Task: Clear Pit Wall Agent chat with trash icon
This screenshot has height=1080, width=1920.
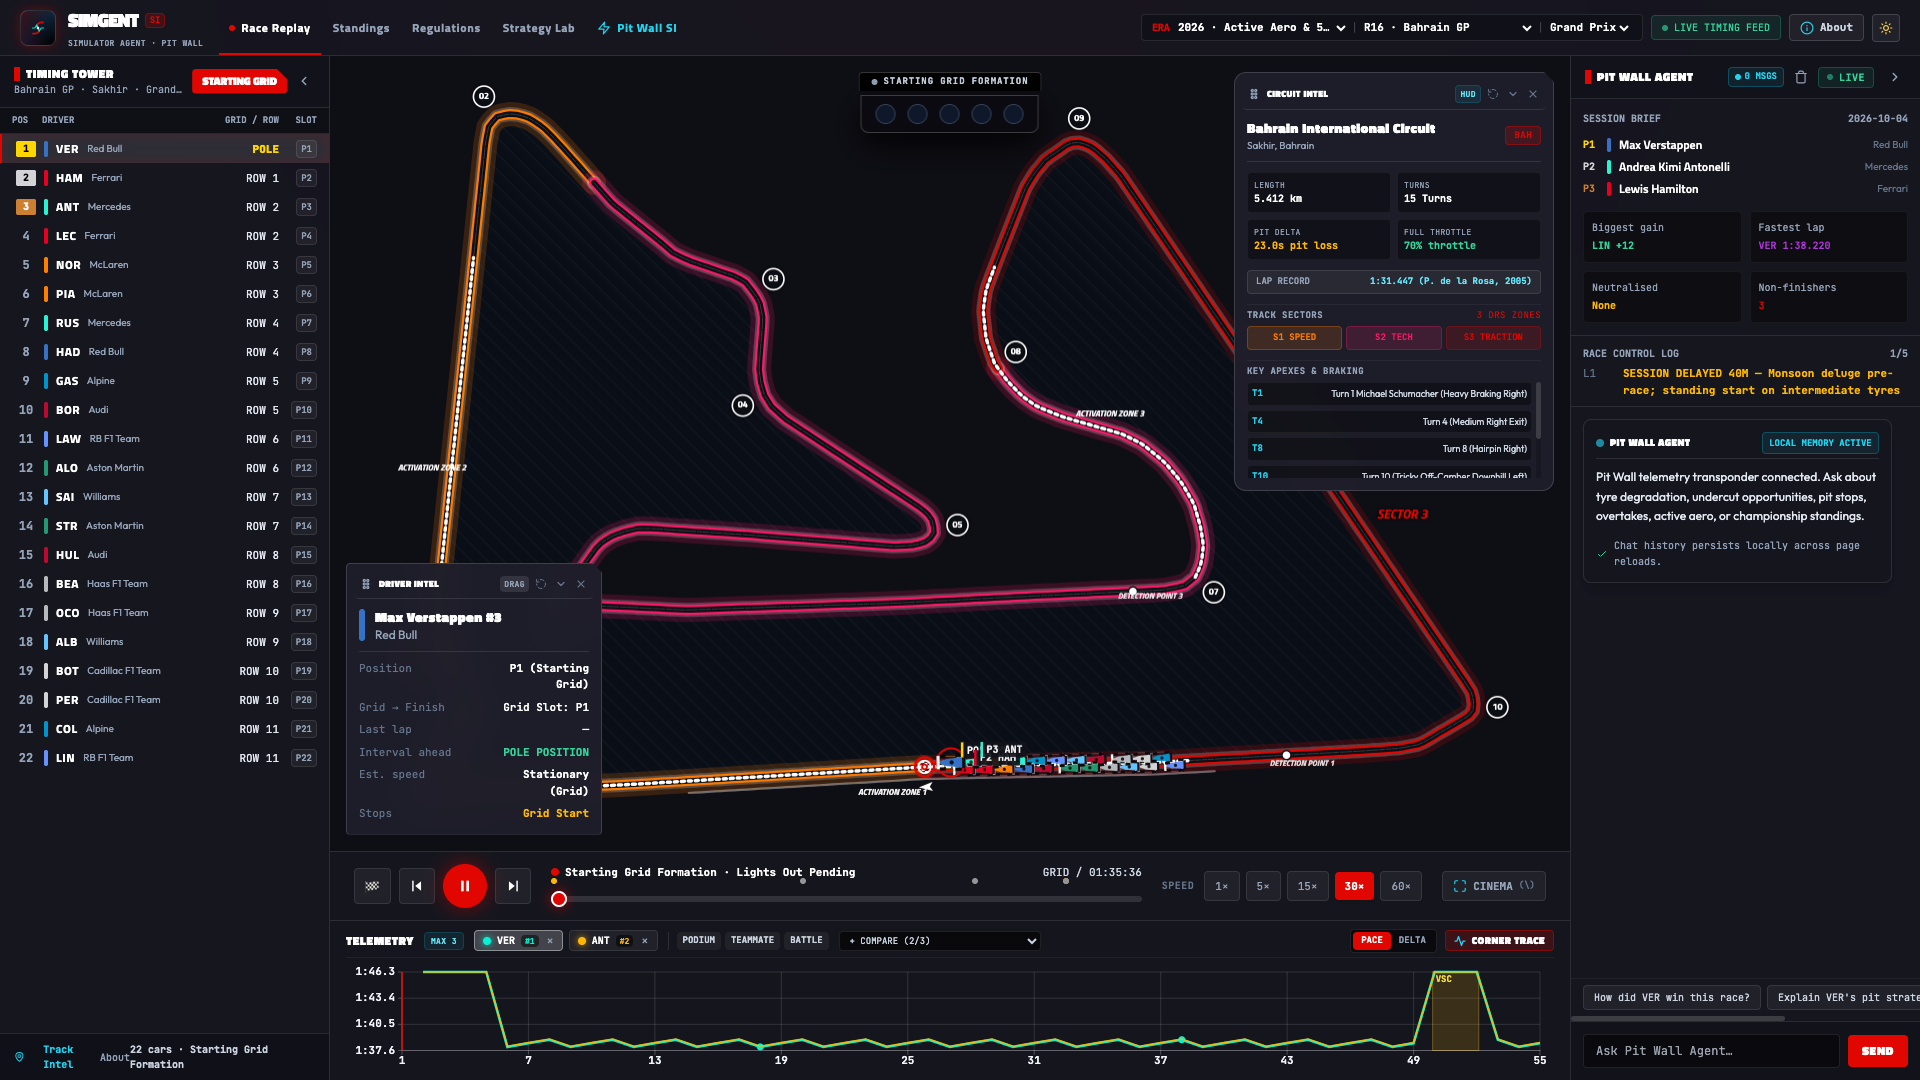Action: pos(1801,77)
